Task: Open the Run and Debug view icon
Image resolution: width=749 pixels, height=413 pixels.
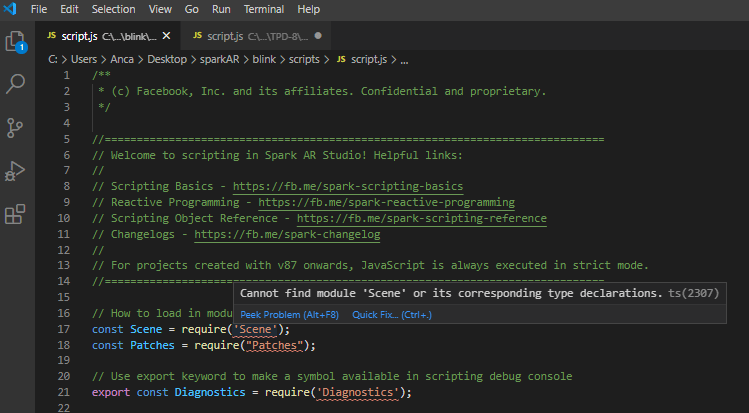Action: point(15,171)
